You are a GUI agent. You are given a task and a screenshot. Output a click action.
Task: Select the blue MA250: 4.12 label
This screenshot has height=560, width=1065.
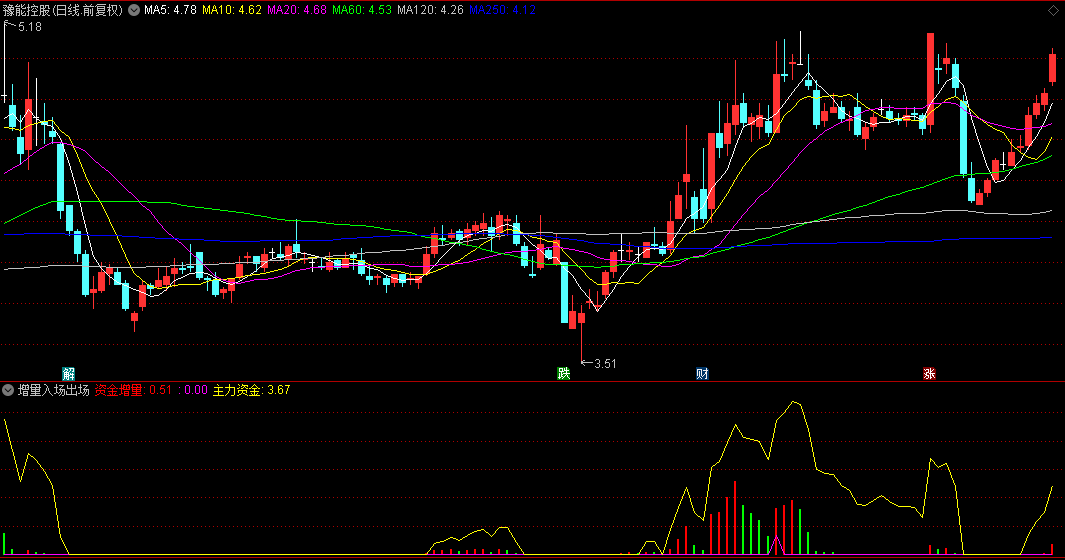click(503, 10)
